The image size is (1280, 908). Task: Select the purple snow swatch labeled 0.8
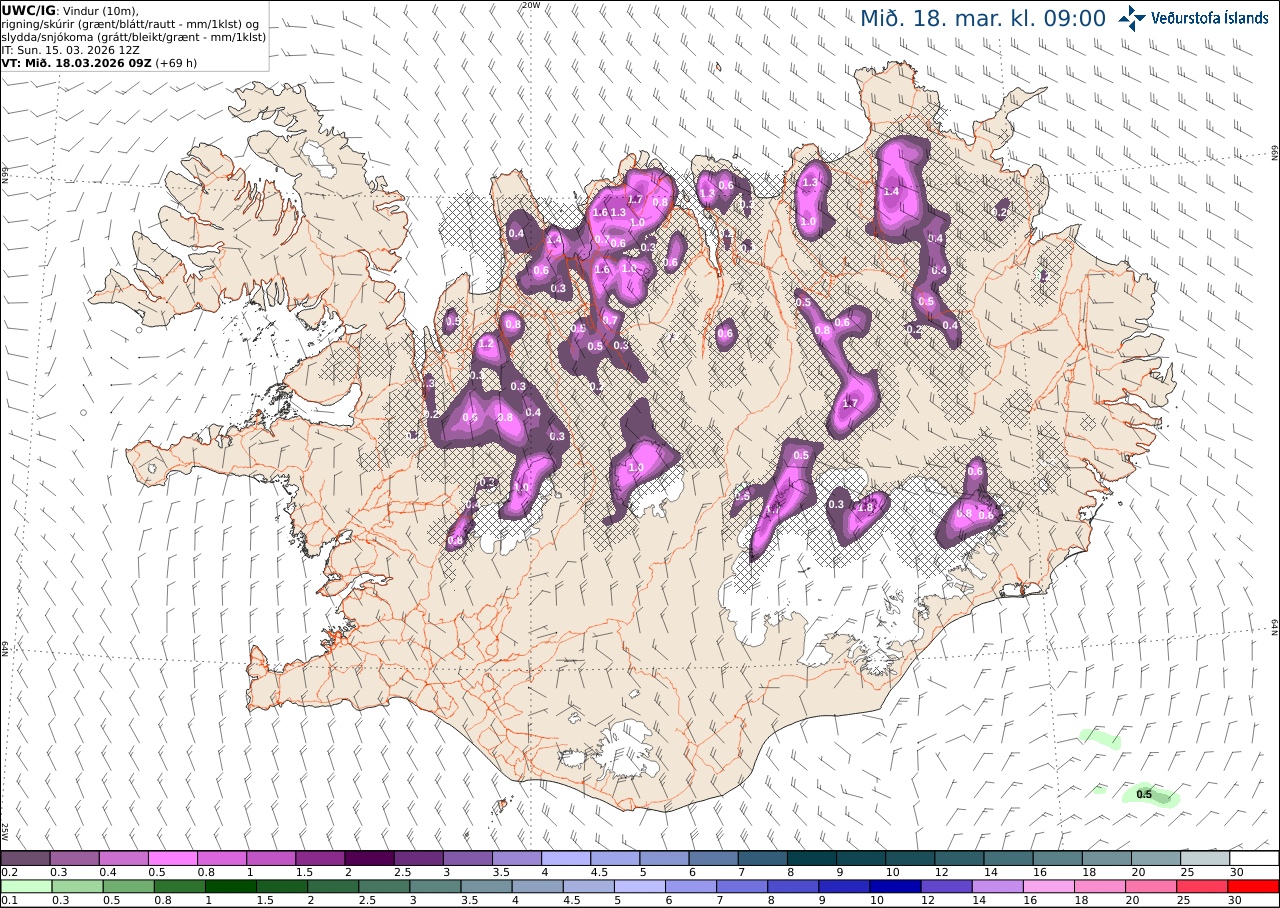coord(222,858)
